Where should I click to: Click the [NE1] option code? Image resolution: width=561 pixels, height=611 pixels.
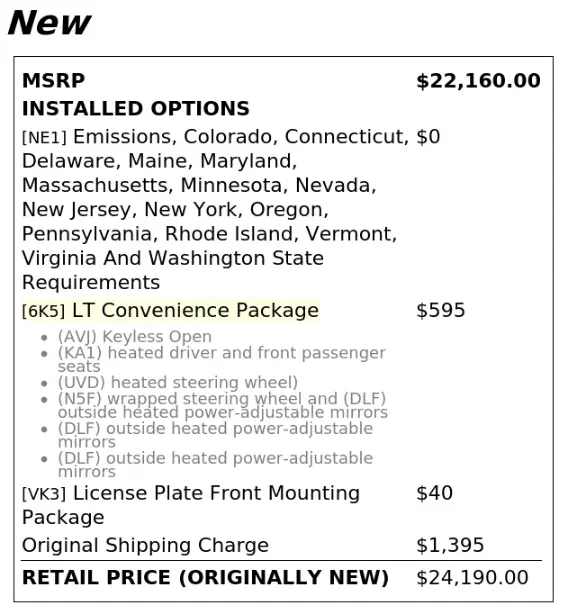(x=44, y=138)
